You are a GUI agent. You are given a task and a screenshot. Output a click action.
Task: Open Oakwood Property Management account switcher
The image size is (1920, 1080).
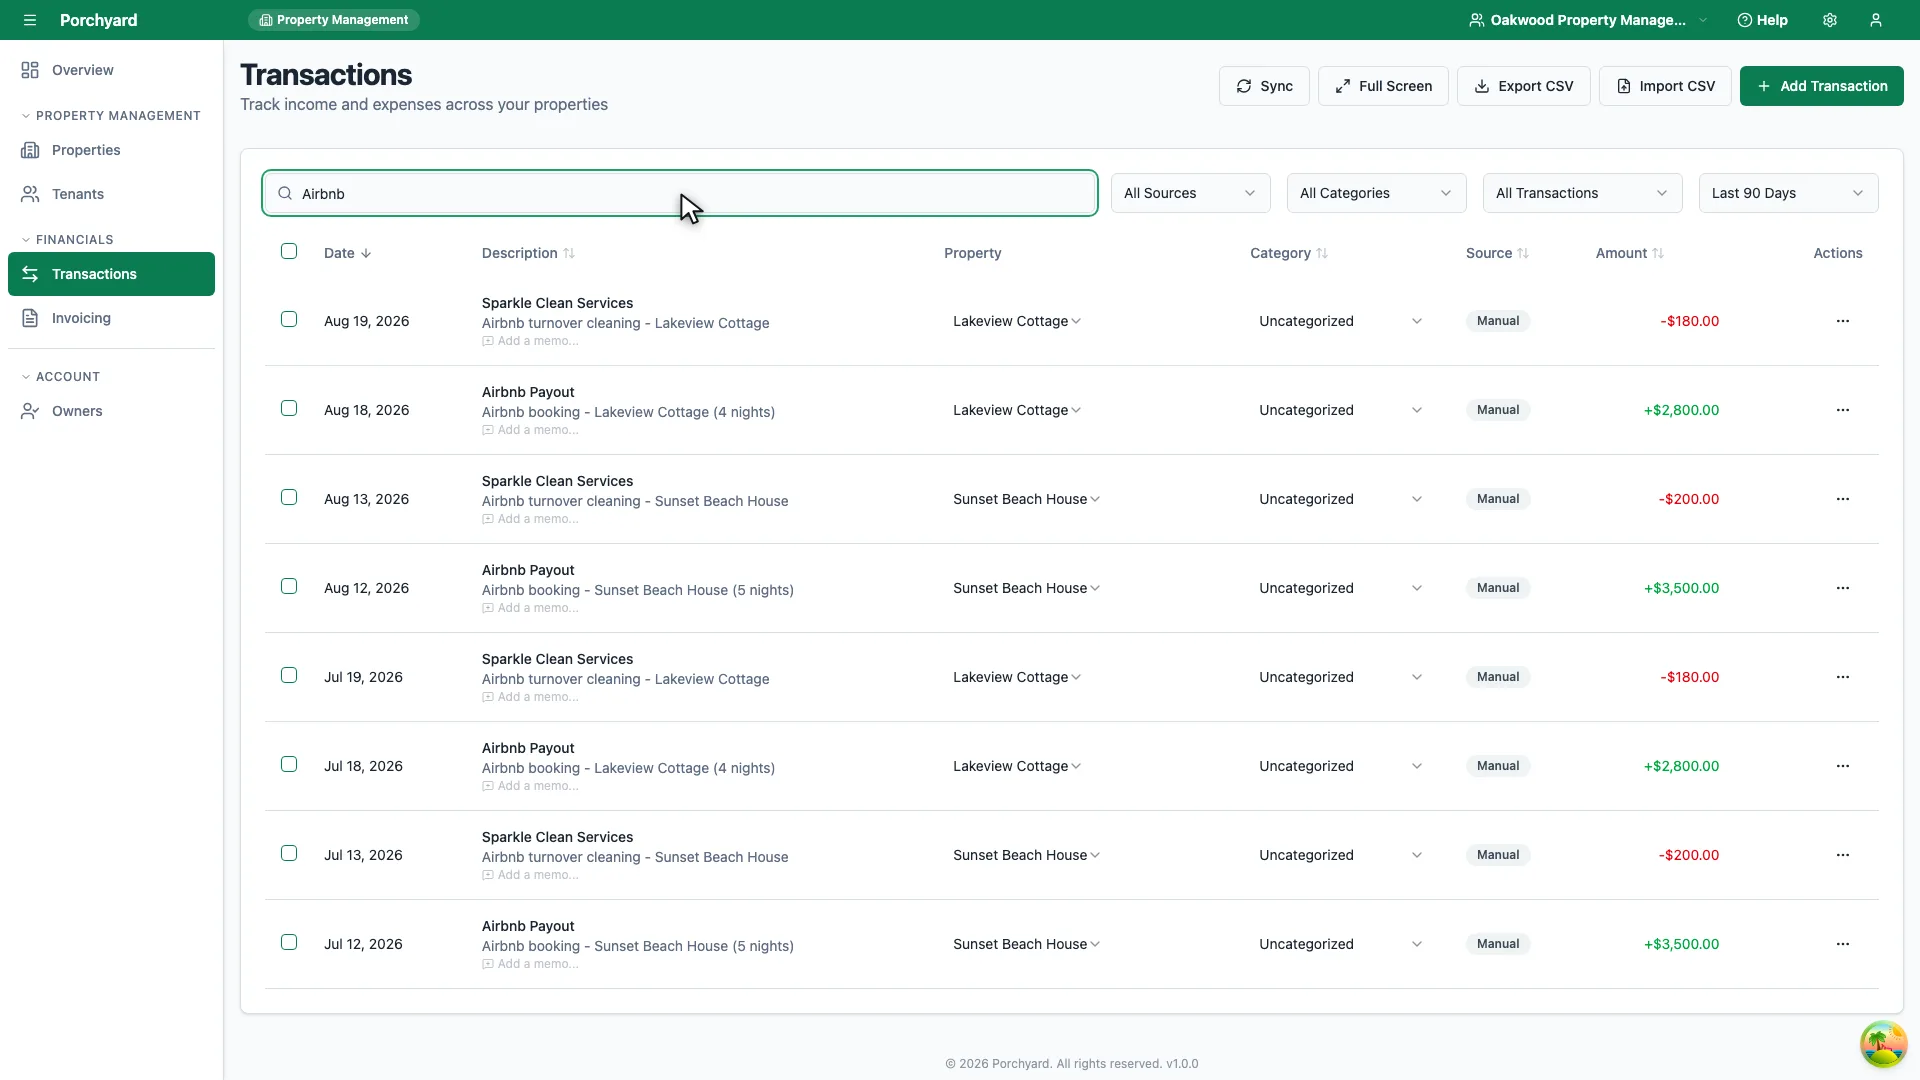[x=1588, y=20]
